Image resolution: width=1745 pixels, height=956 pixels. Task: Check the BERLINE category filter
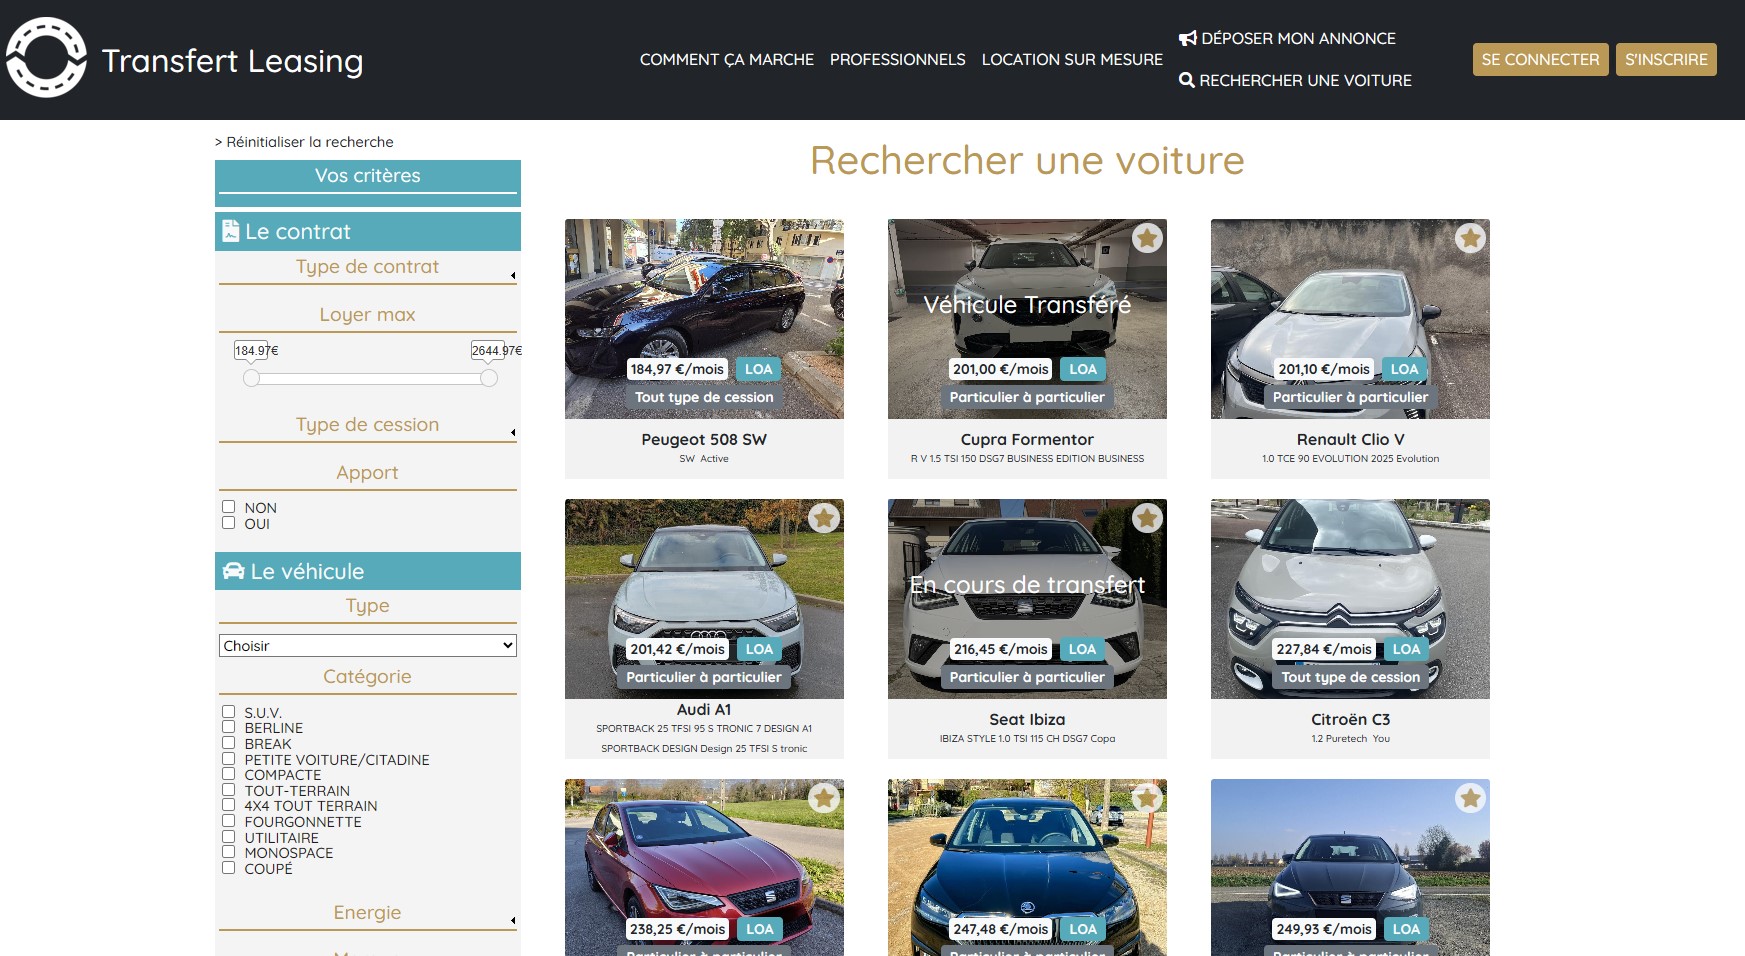(229, 727)
